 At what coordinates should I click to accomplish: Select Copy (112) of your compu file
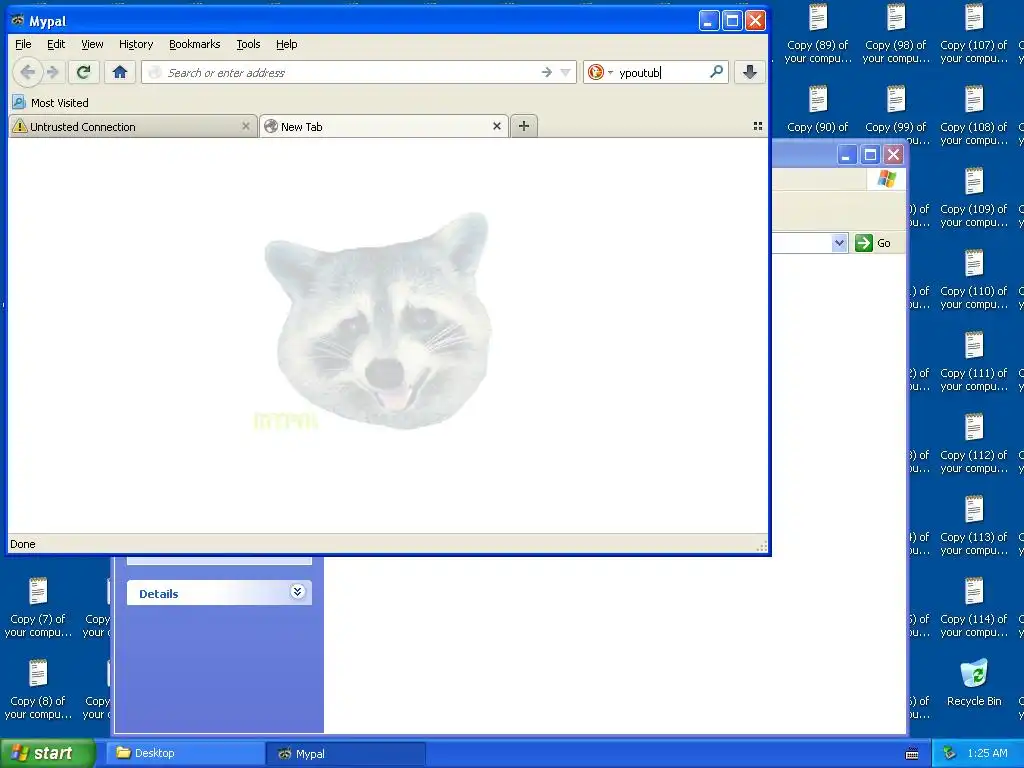point(974,443)
